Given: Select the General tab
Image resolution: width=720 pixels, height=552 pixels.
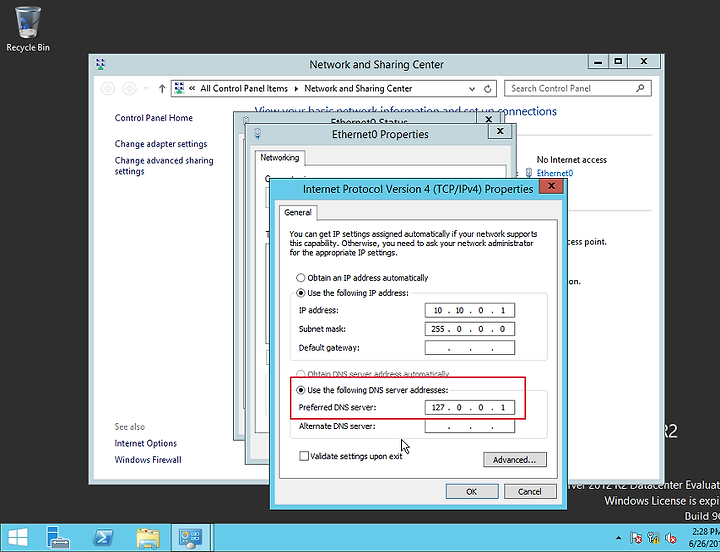Looking at the screenshot, I should [x=298, y=212].
